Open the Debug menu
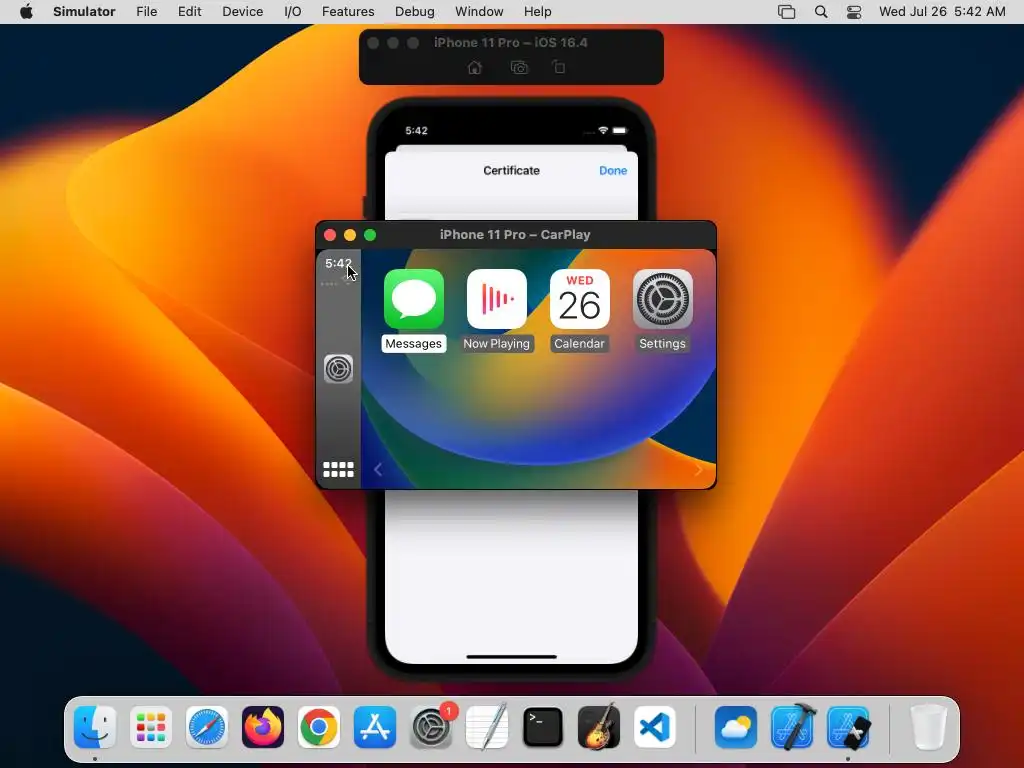 coord(415,12)
